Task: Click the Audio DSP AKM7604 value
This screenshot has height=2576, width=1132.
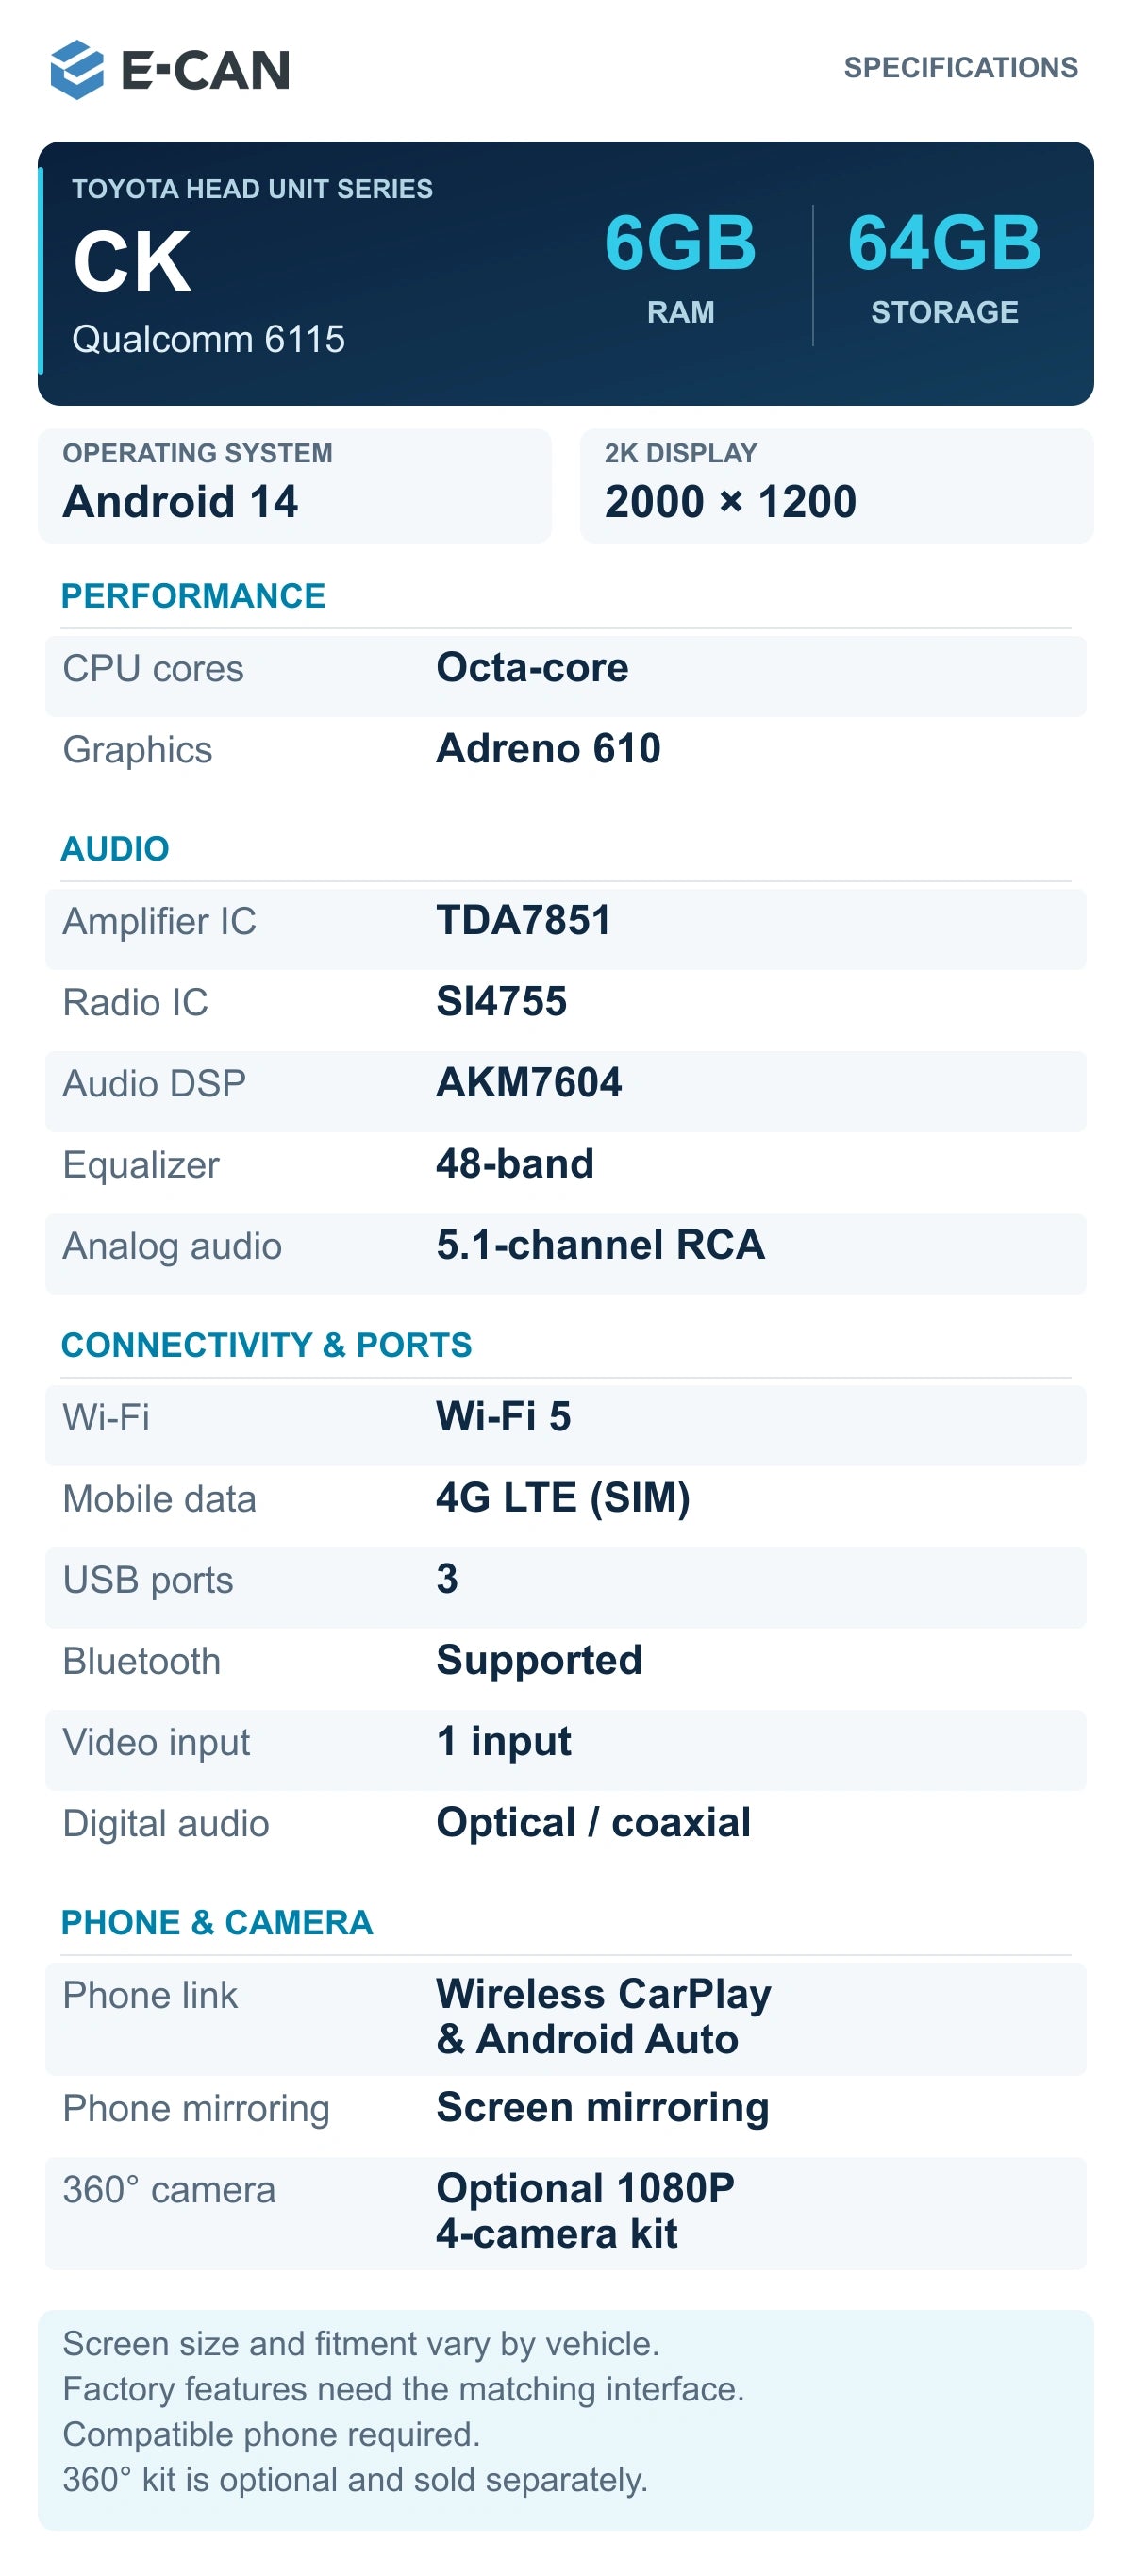Action: coord(529,1083)
